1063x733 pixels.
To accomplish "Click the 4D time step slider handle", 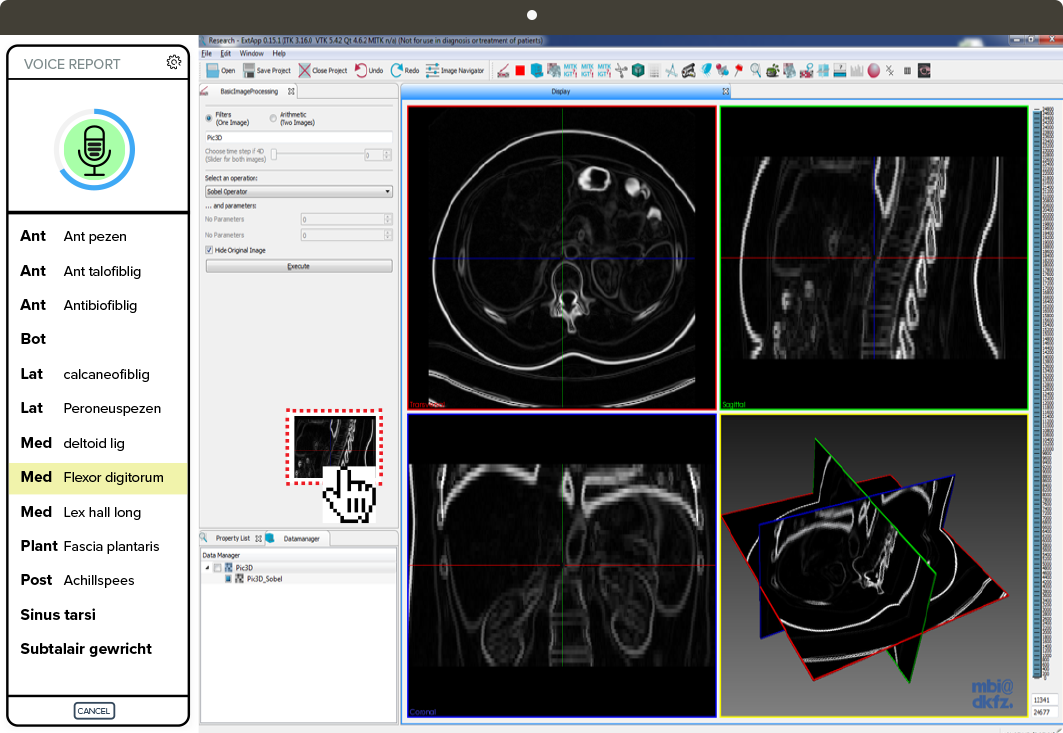I will coord(274,155).
